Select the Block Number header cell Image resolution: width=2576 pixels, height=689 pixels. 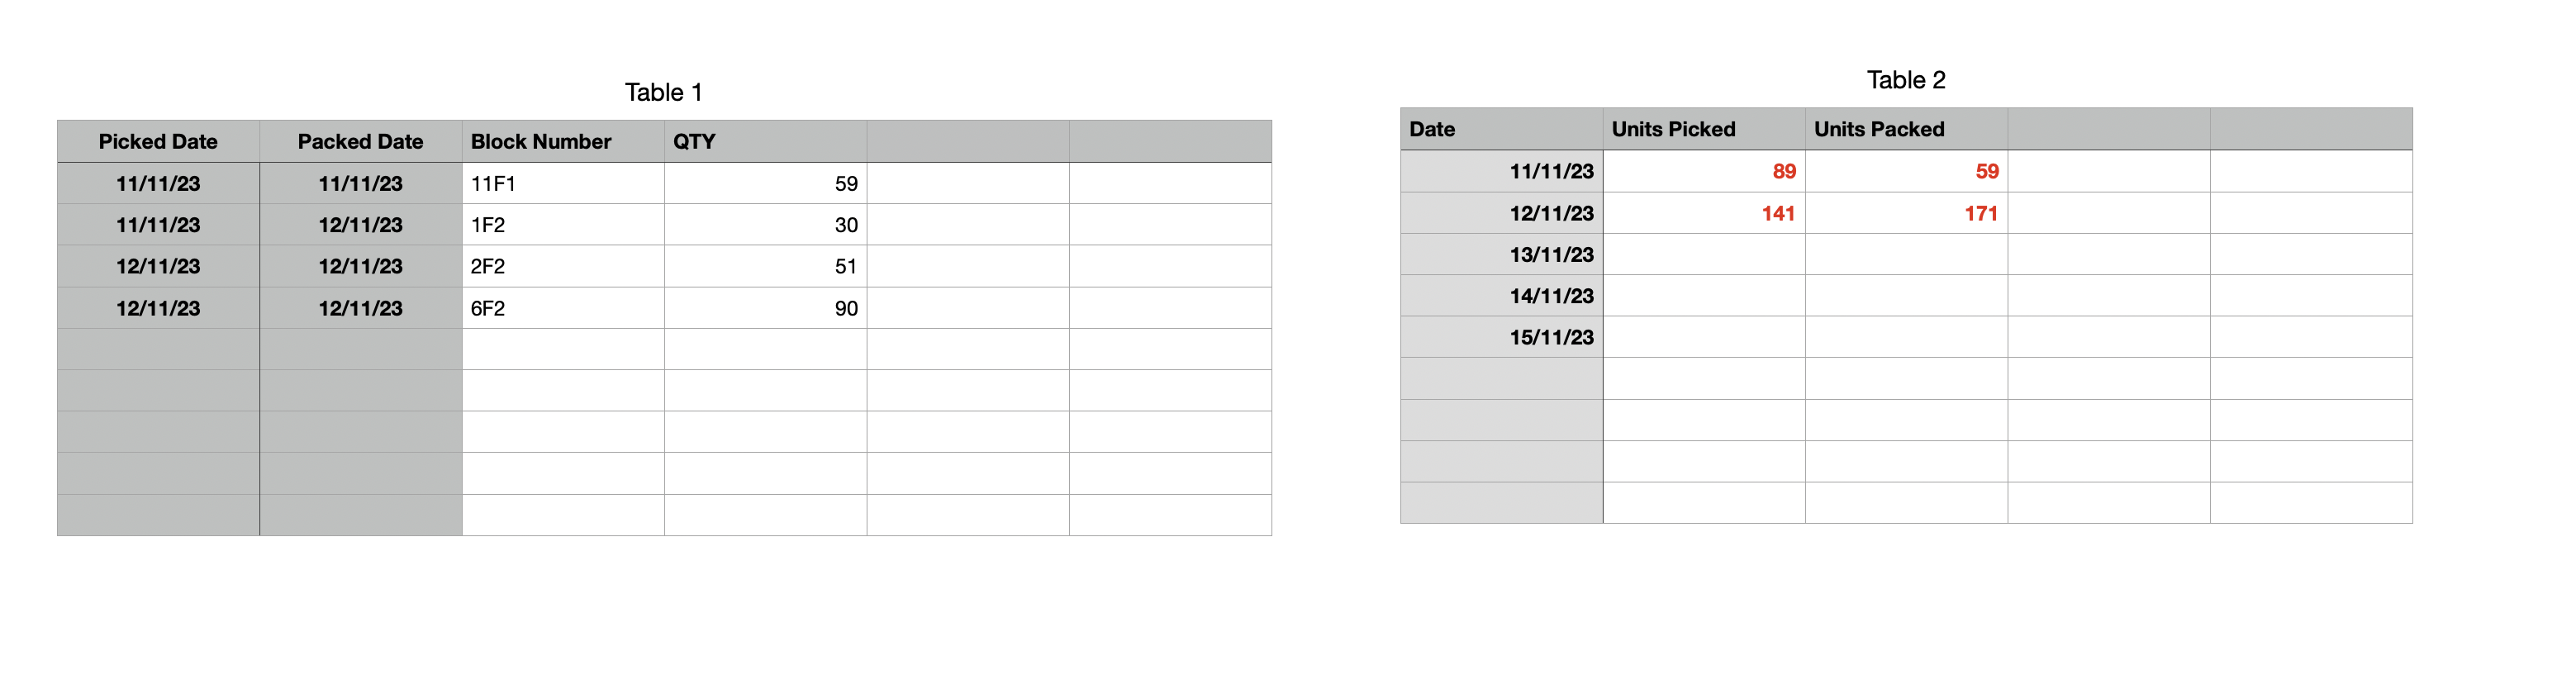click(x=563, y=142)
